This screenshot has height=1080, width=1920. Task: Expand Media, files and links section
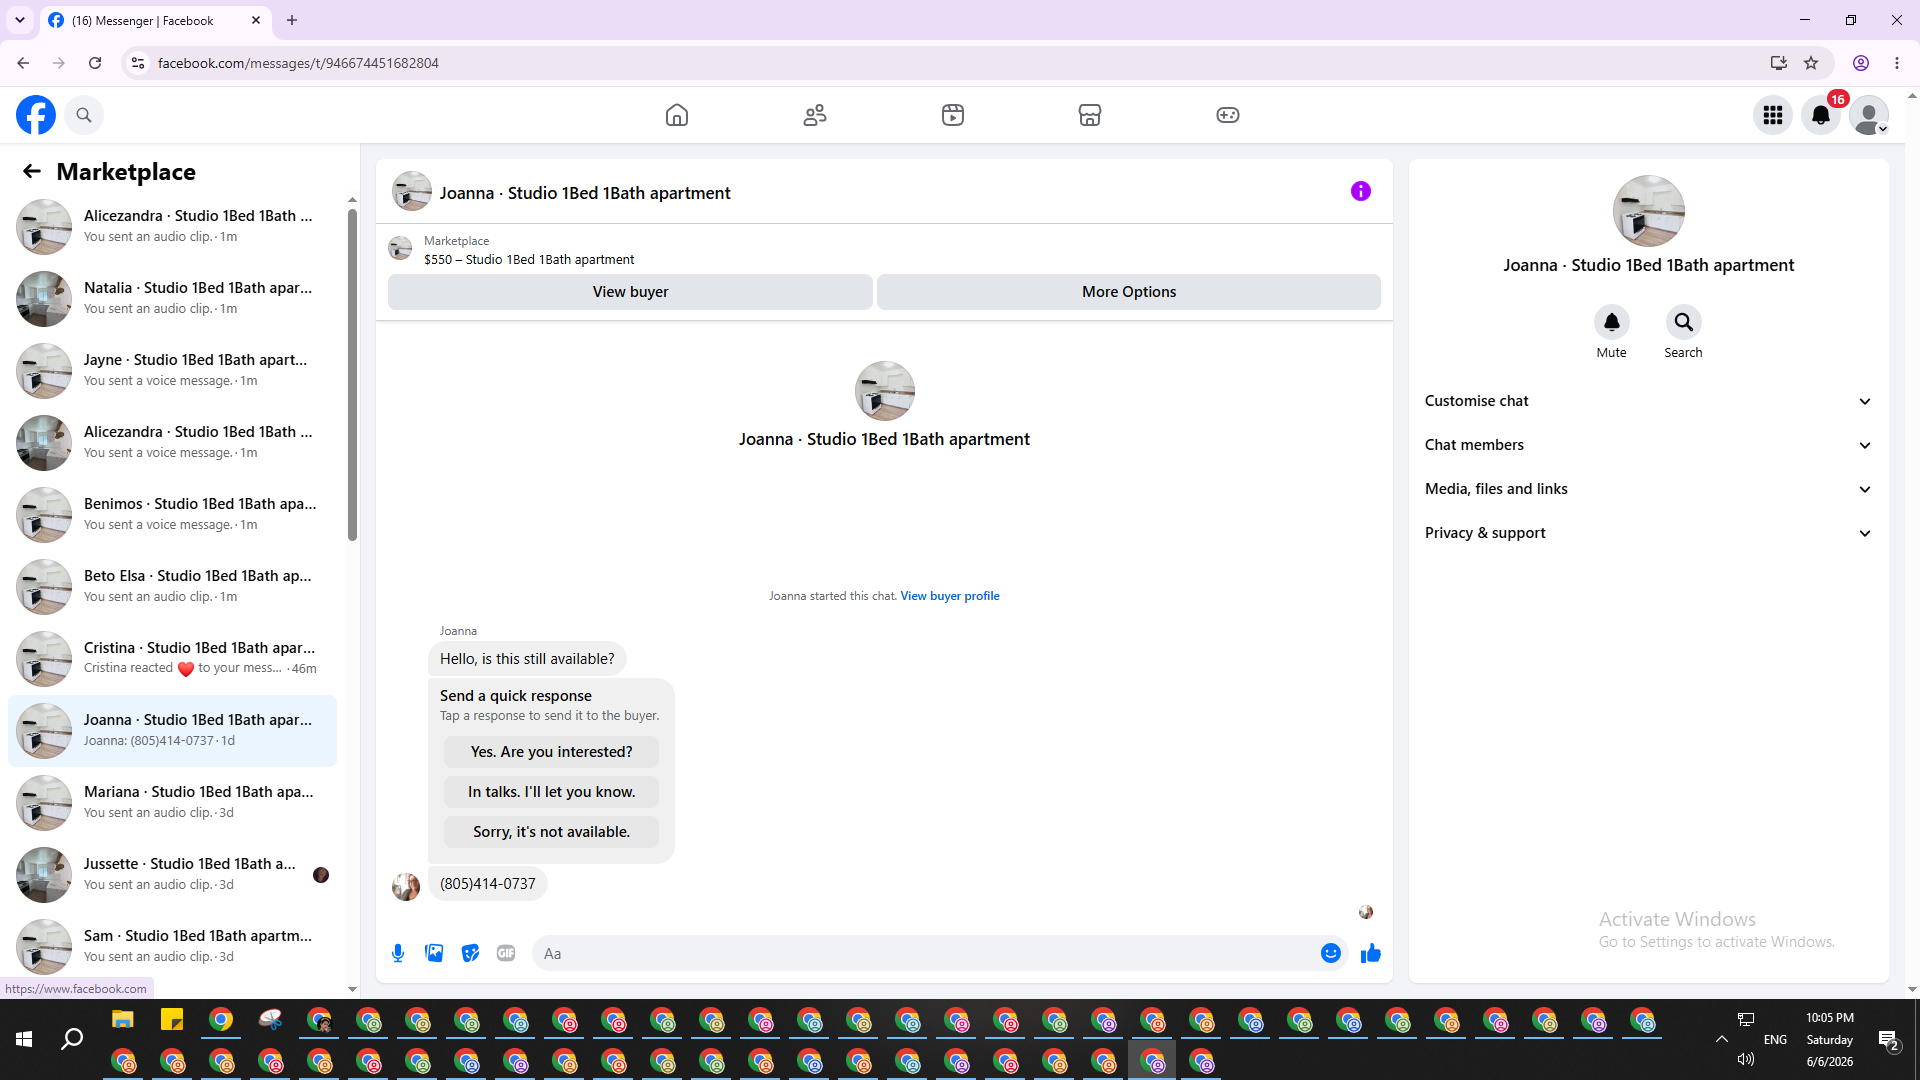tap(1648, 489)
